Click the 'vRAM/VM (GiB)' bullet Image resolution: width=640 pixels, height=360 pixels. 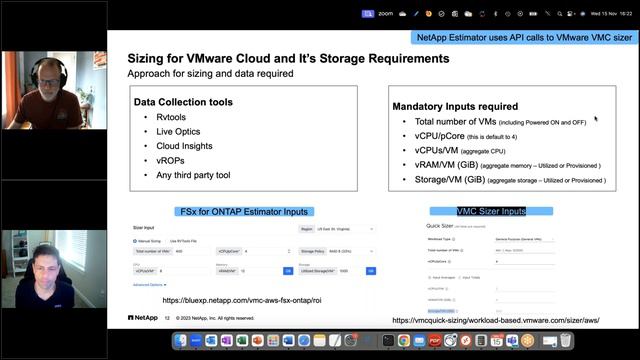pos(507,165)
